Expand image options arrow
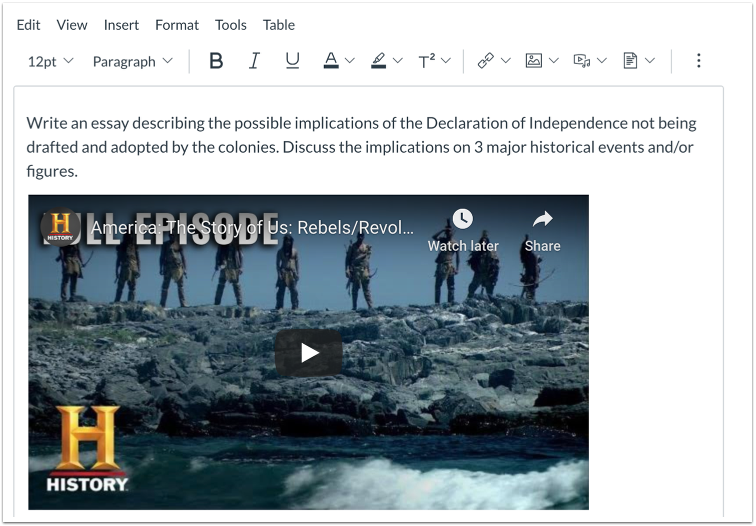756x526 pixels. 554,61
